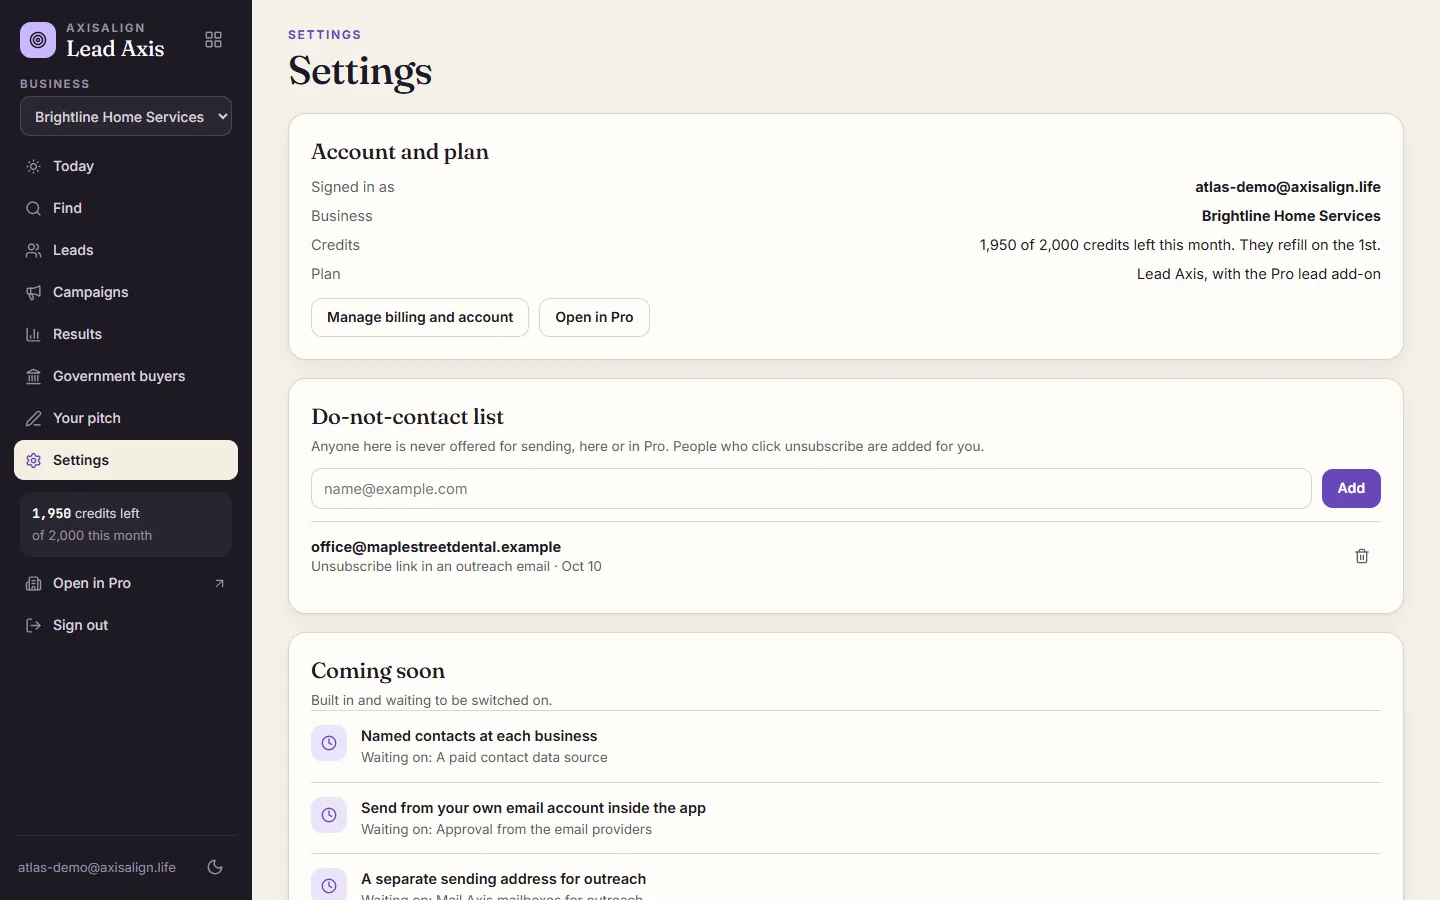
Task: Click Unsubscribe link in an outreach email · Oct 10
Action: pyautogui.click(x=456, y=567)
